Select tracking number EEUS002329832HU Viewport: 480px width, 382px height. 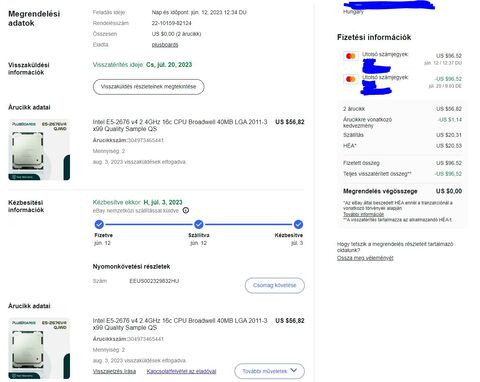coord(154,281)
